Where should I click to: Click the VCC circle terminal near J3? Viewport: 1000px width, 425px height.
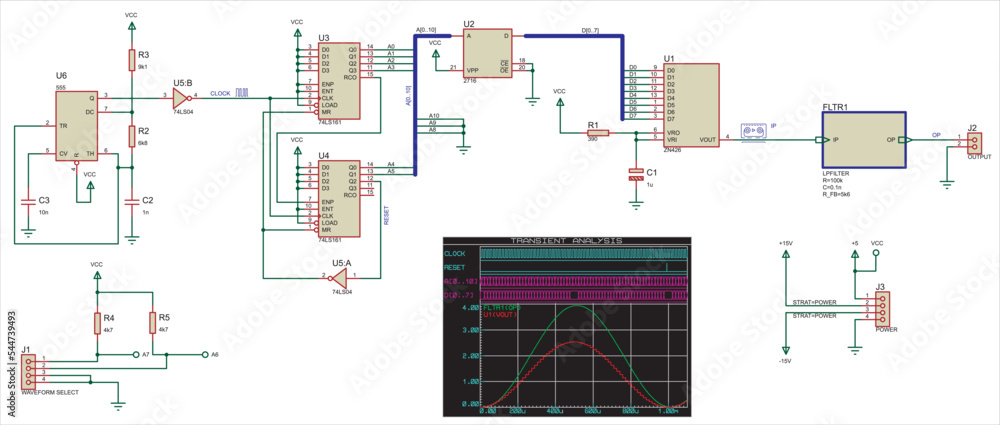point(877,253)
